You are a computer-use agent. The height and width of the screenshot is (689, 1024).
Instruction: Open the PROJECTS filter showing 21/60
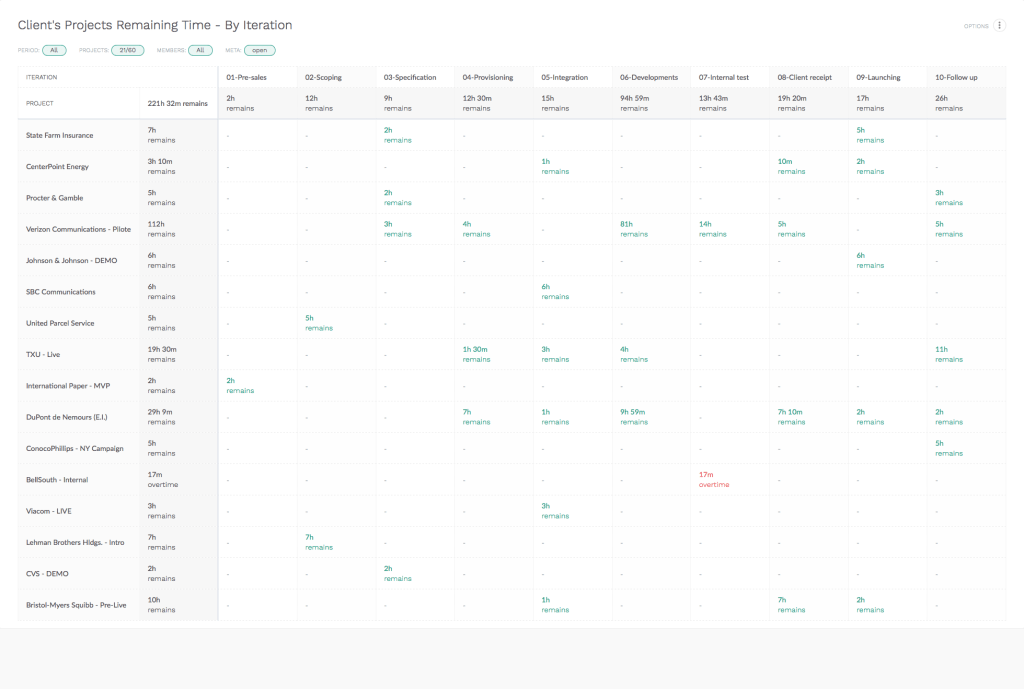(127, 49)
